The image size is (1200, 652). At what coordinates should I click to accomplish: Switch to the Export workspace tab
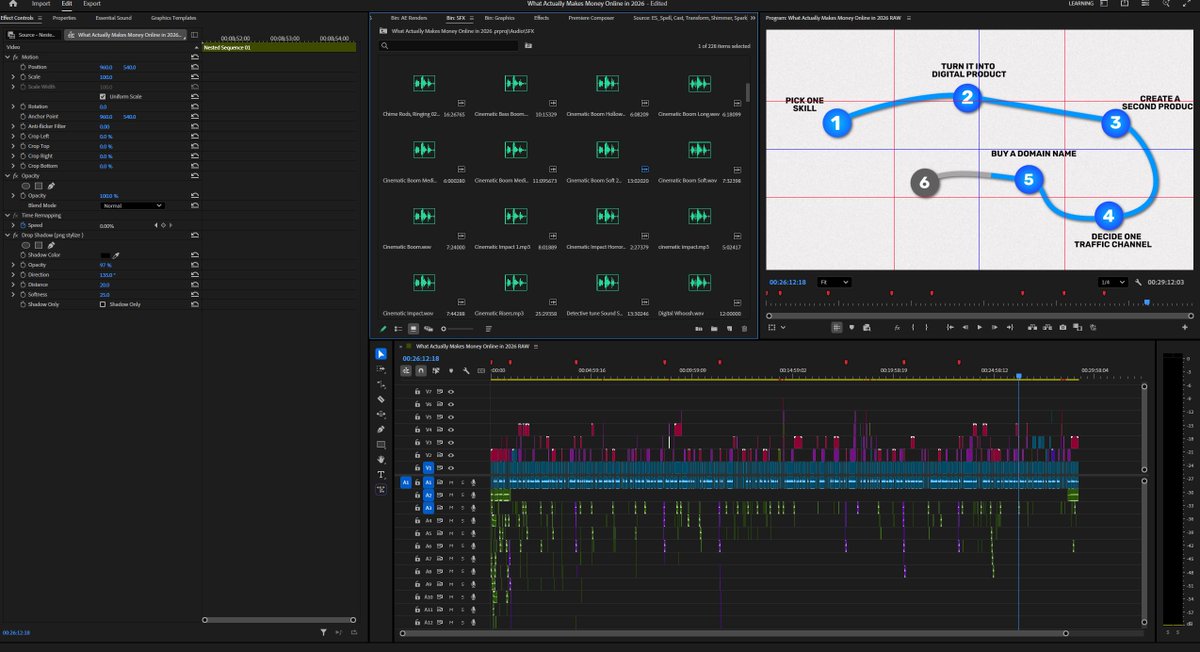[91, 4]
